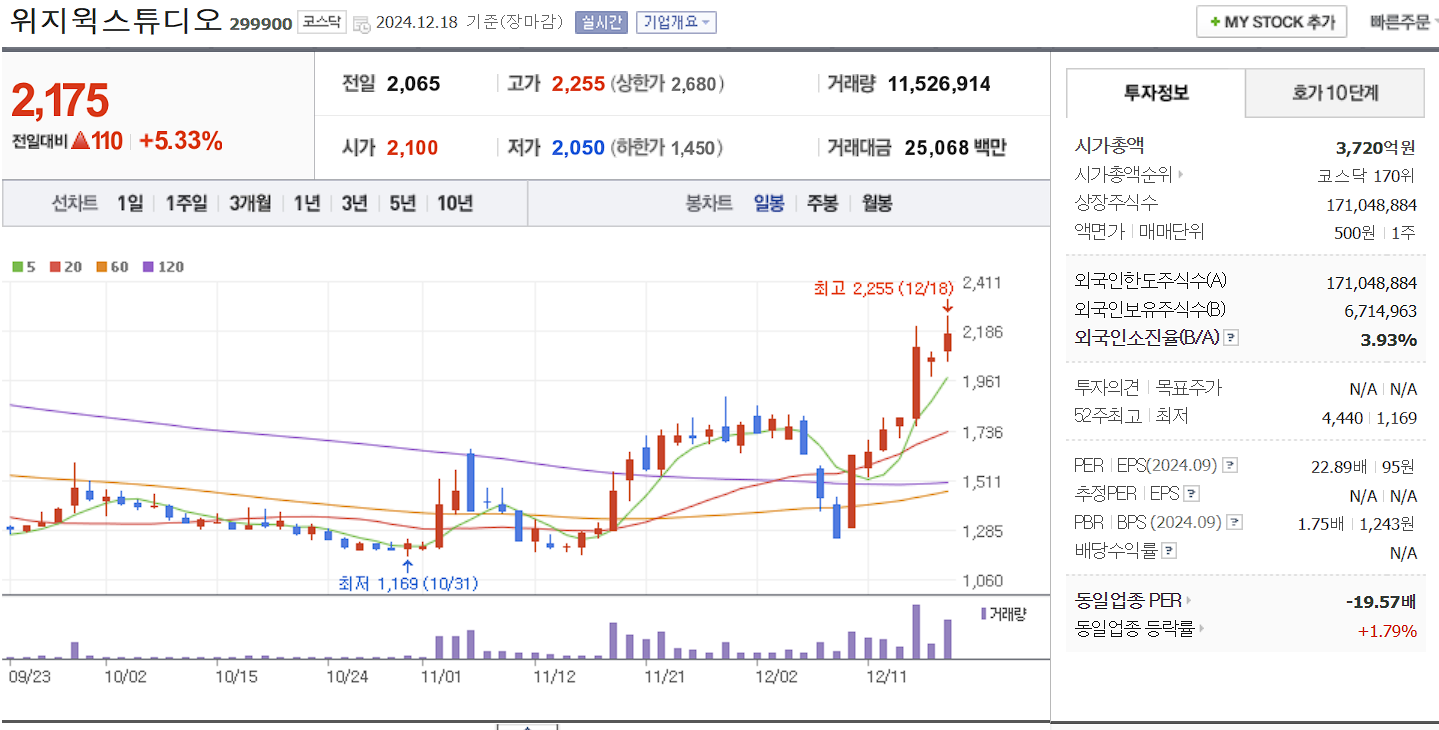Click the 거래대금 value 25,068 백만
This screenshot has width=1439, height=730.
pos(955,148)
